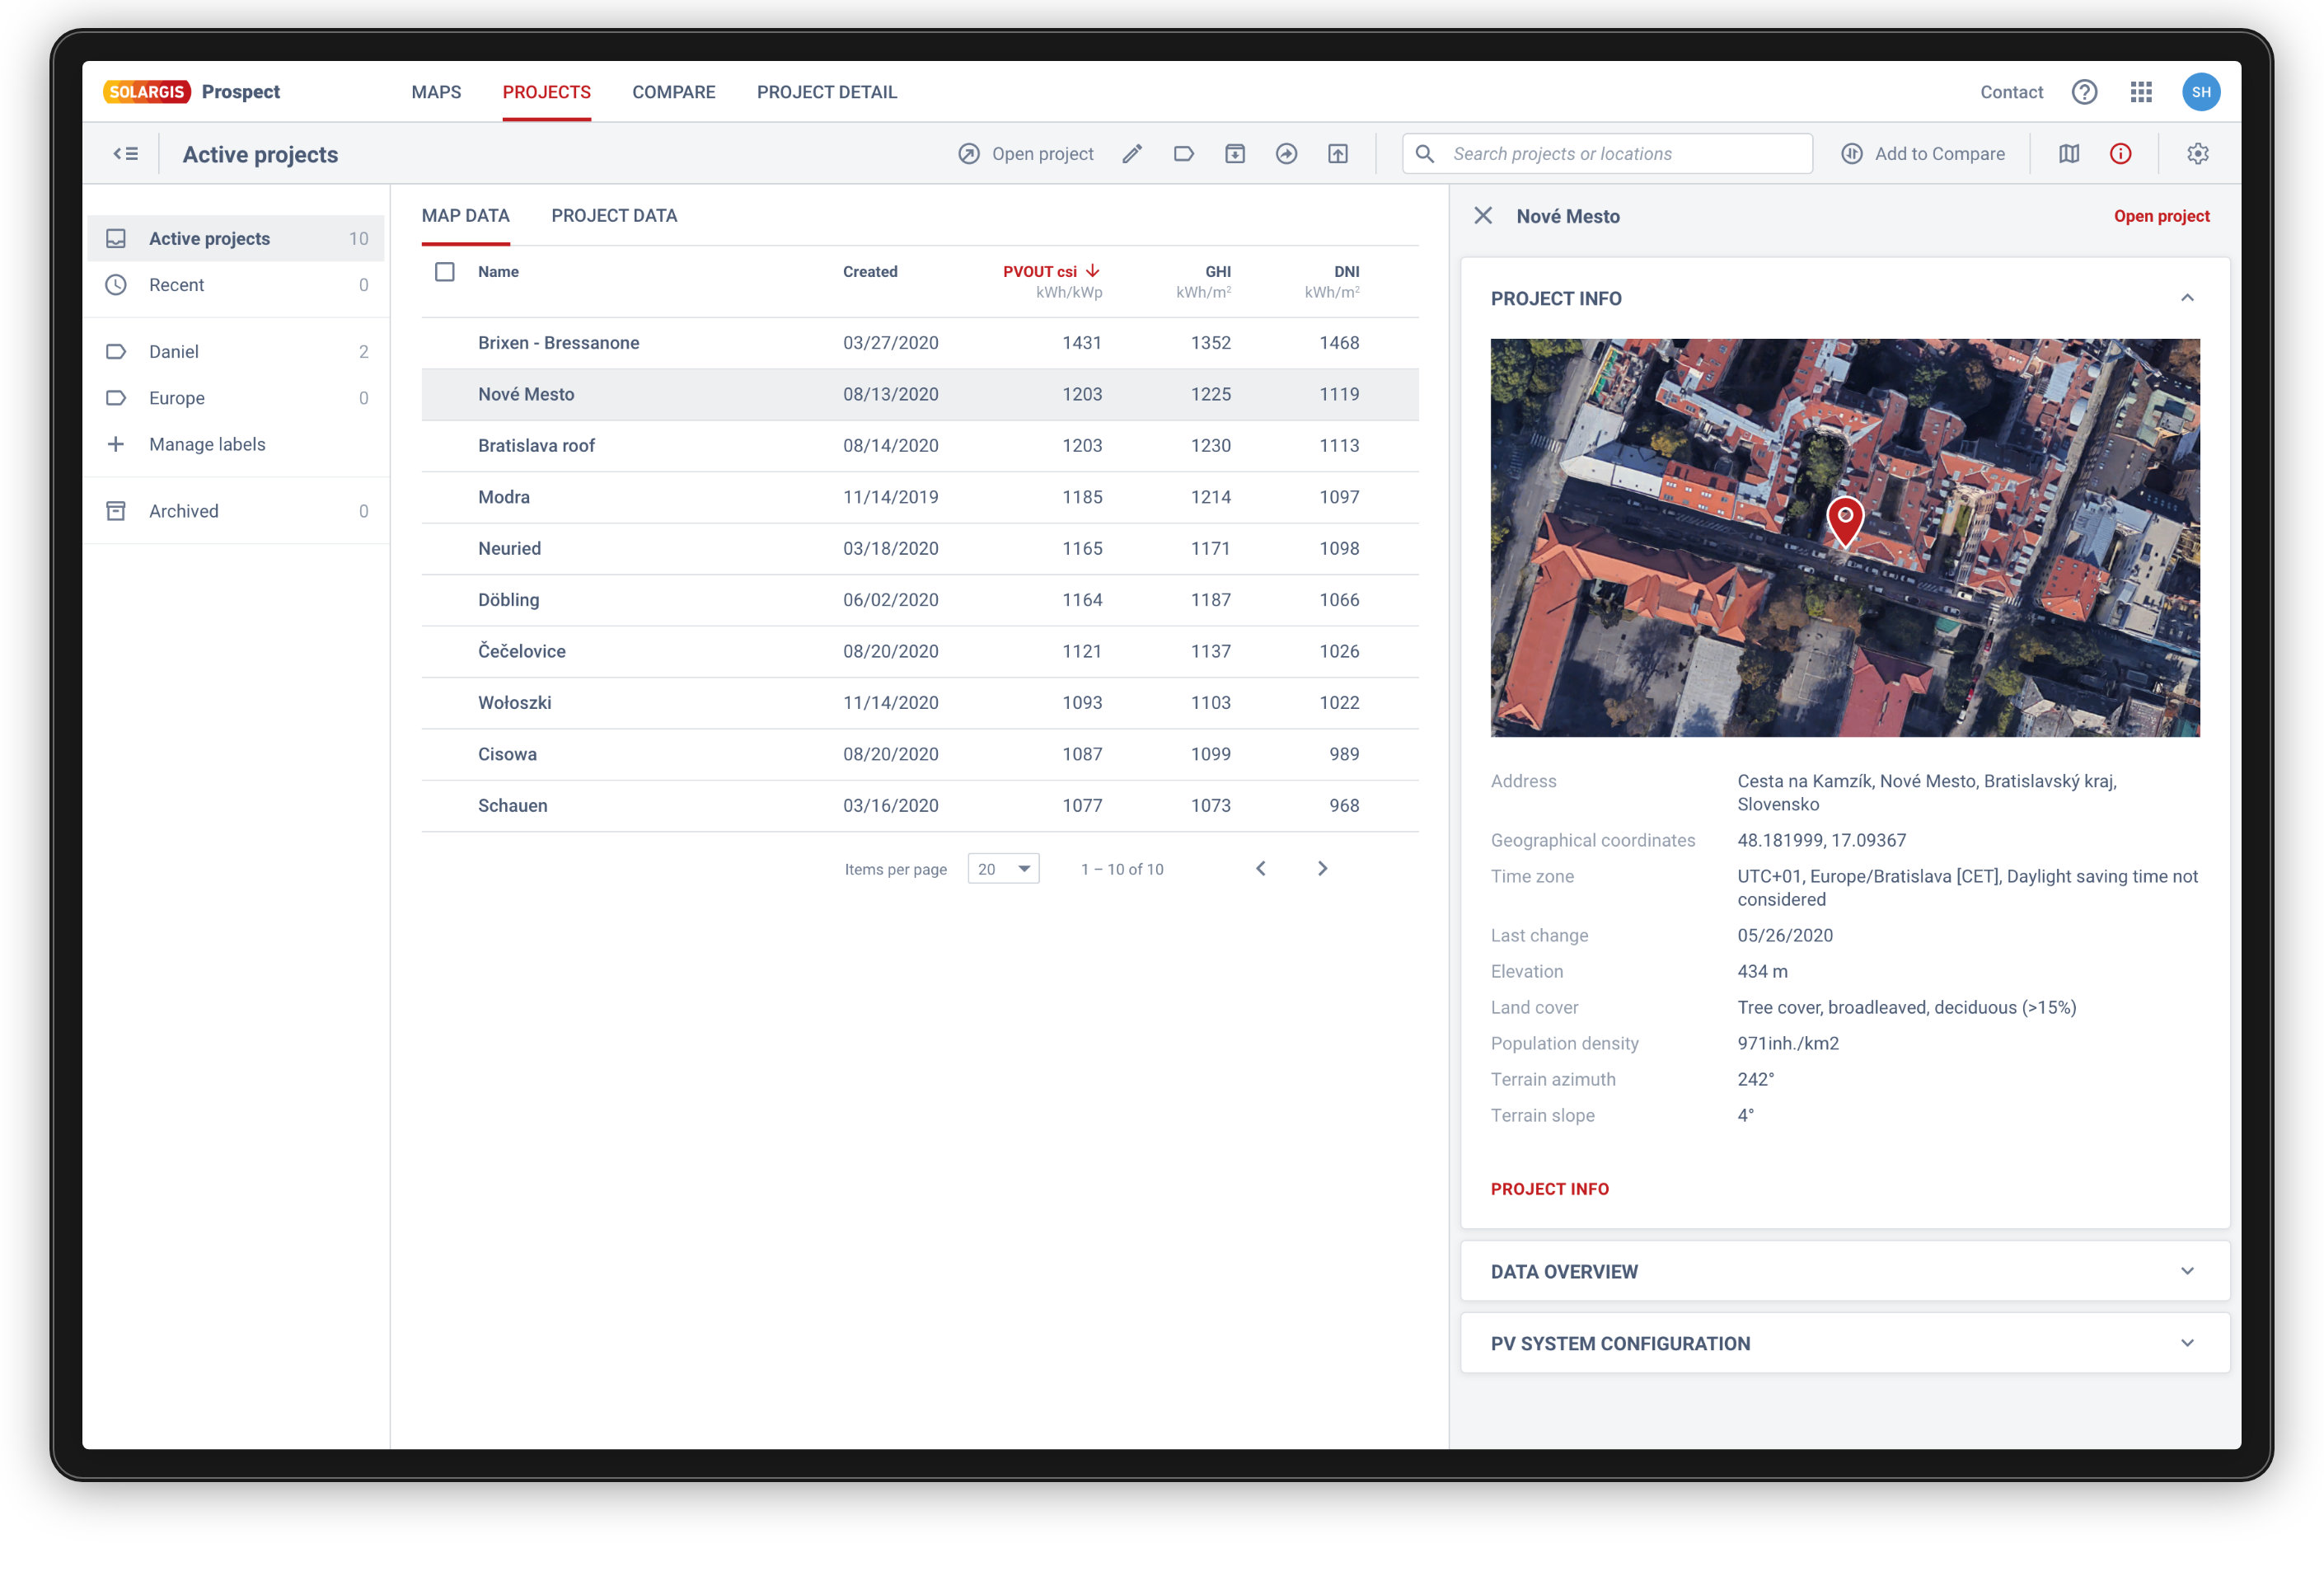
Task: Switch to the PROJECT DETAIL tab
Action: (x=827, y=92)
